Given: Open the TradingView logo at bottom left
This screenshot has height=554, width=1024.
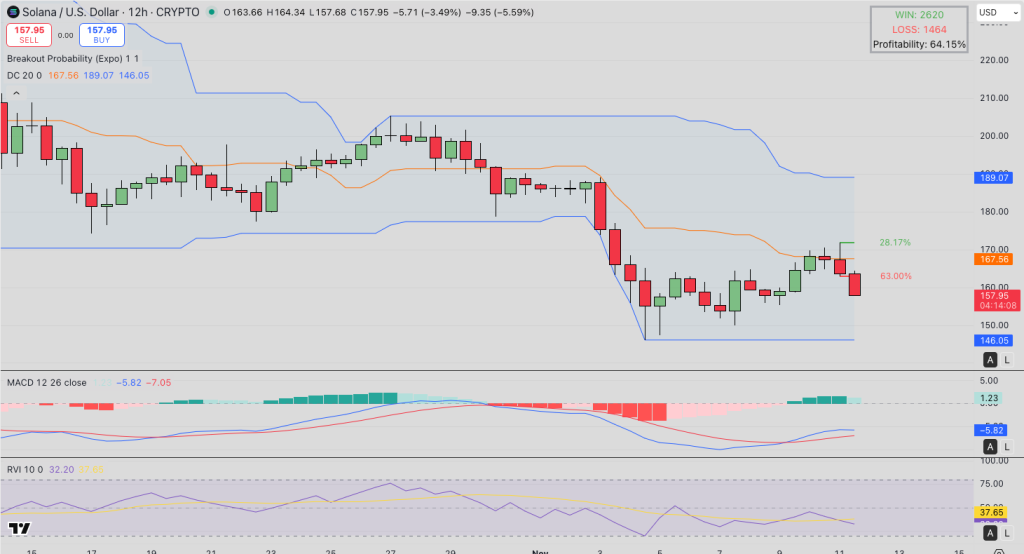Looking at the screenshot, I should (x=20, y=529).
